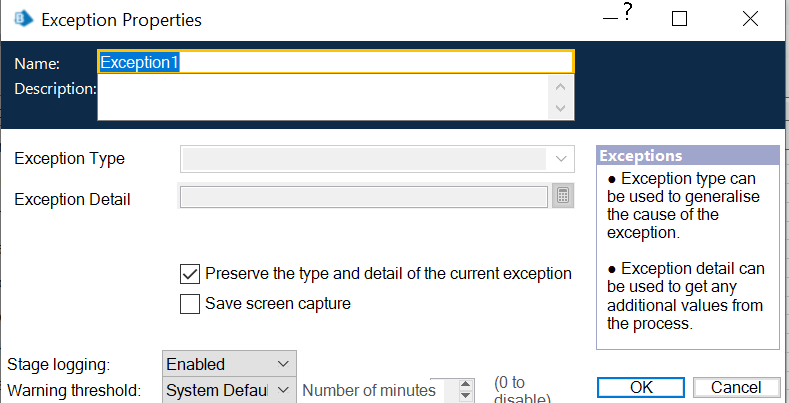Click the question mark help button
The height and width of the screenshot is (403, 789).
click(628, 12)
